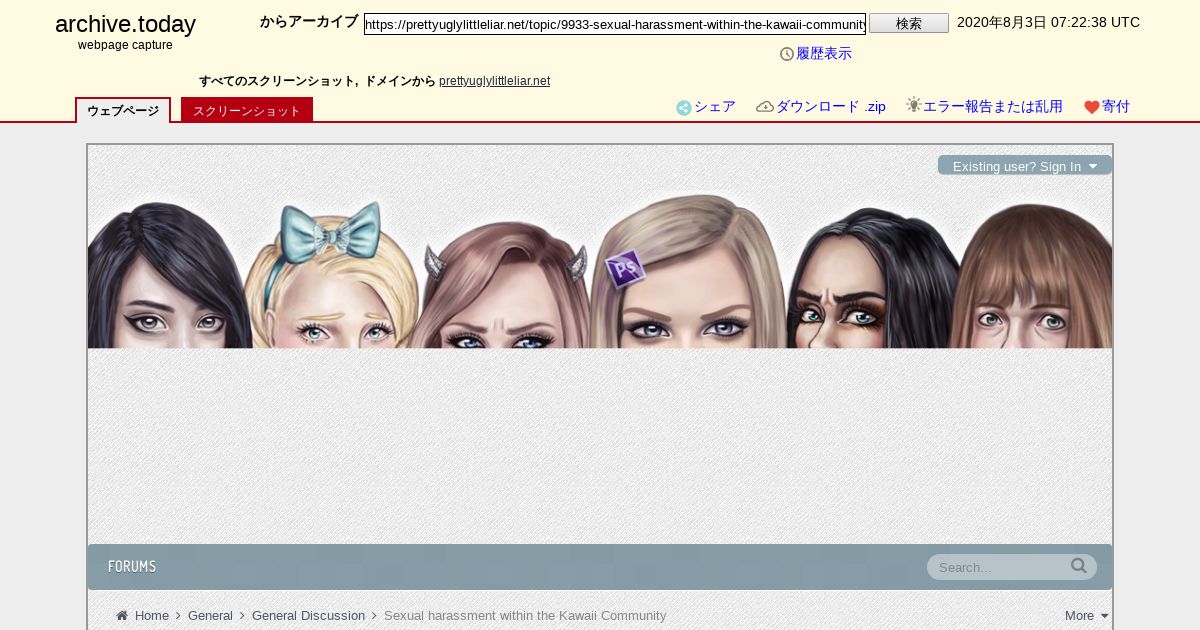Image resolution: width=1200 pixels, height=630 pixels.
Task: Expand the More dropdown menu
Action: (1087, 616)
